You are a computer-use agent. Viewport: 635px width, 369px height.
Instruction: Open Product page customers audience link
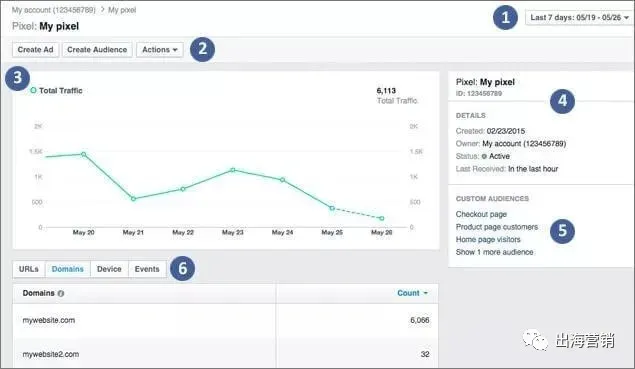click(x=497, y=227)
